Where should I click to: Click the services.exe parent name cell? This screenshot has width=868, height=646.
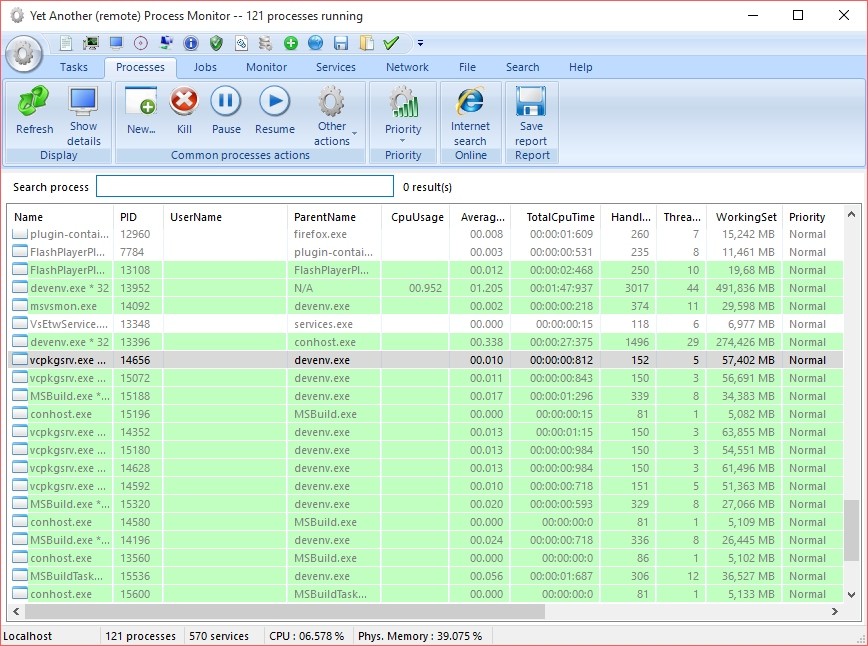pos(323,324)
